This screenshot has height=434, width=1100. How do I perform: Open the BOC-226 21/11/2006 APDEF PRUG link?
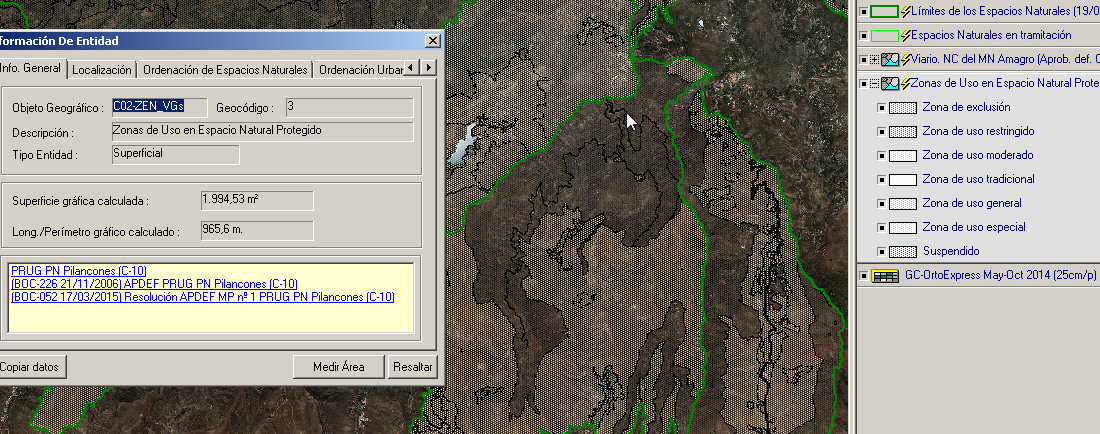[x=154, y=284]
